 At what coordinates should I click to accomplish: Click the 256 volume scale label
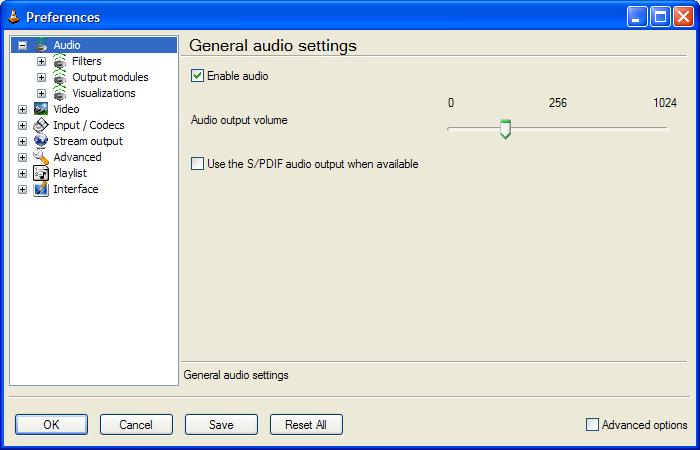[x=558, y=103]
